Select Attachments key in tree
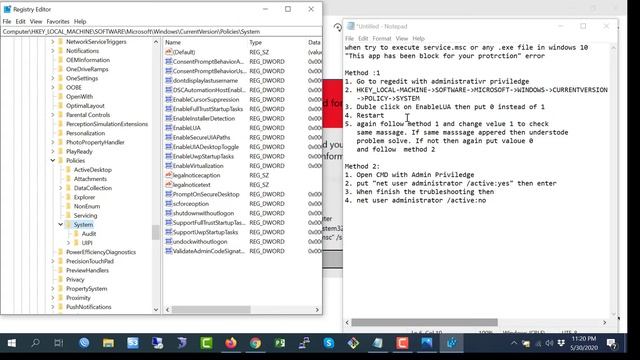This screenshot has width=640, height=360. (90, 179)
